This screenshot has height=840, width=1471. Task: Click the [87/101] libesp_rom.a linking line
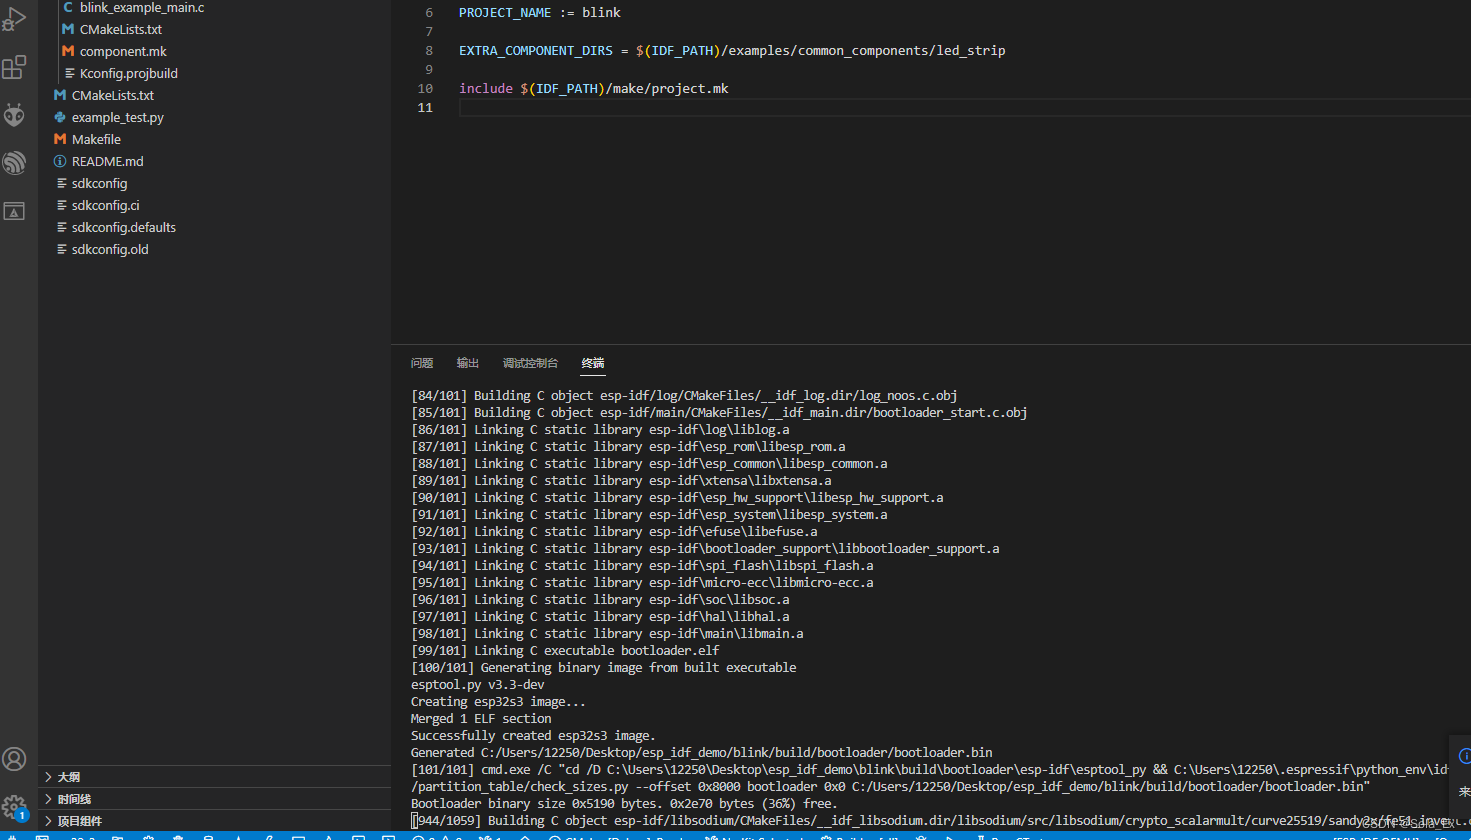628,447
